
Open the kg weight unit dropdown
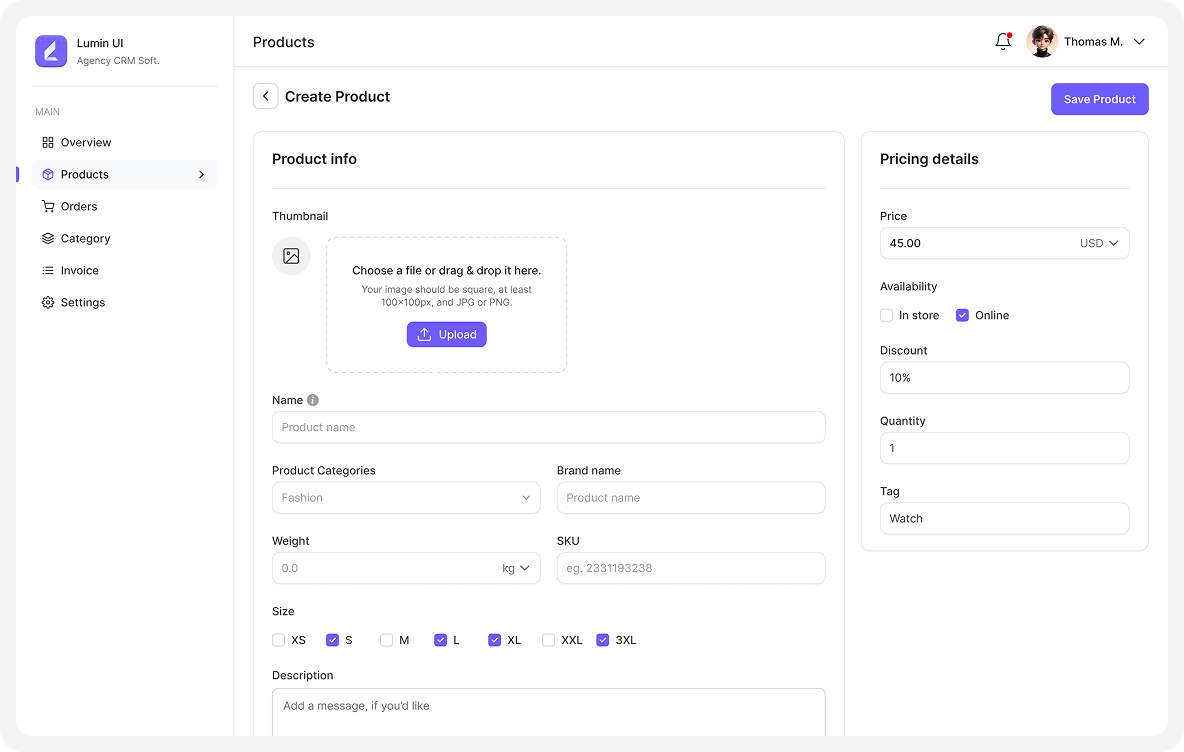[517, 568]
